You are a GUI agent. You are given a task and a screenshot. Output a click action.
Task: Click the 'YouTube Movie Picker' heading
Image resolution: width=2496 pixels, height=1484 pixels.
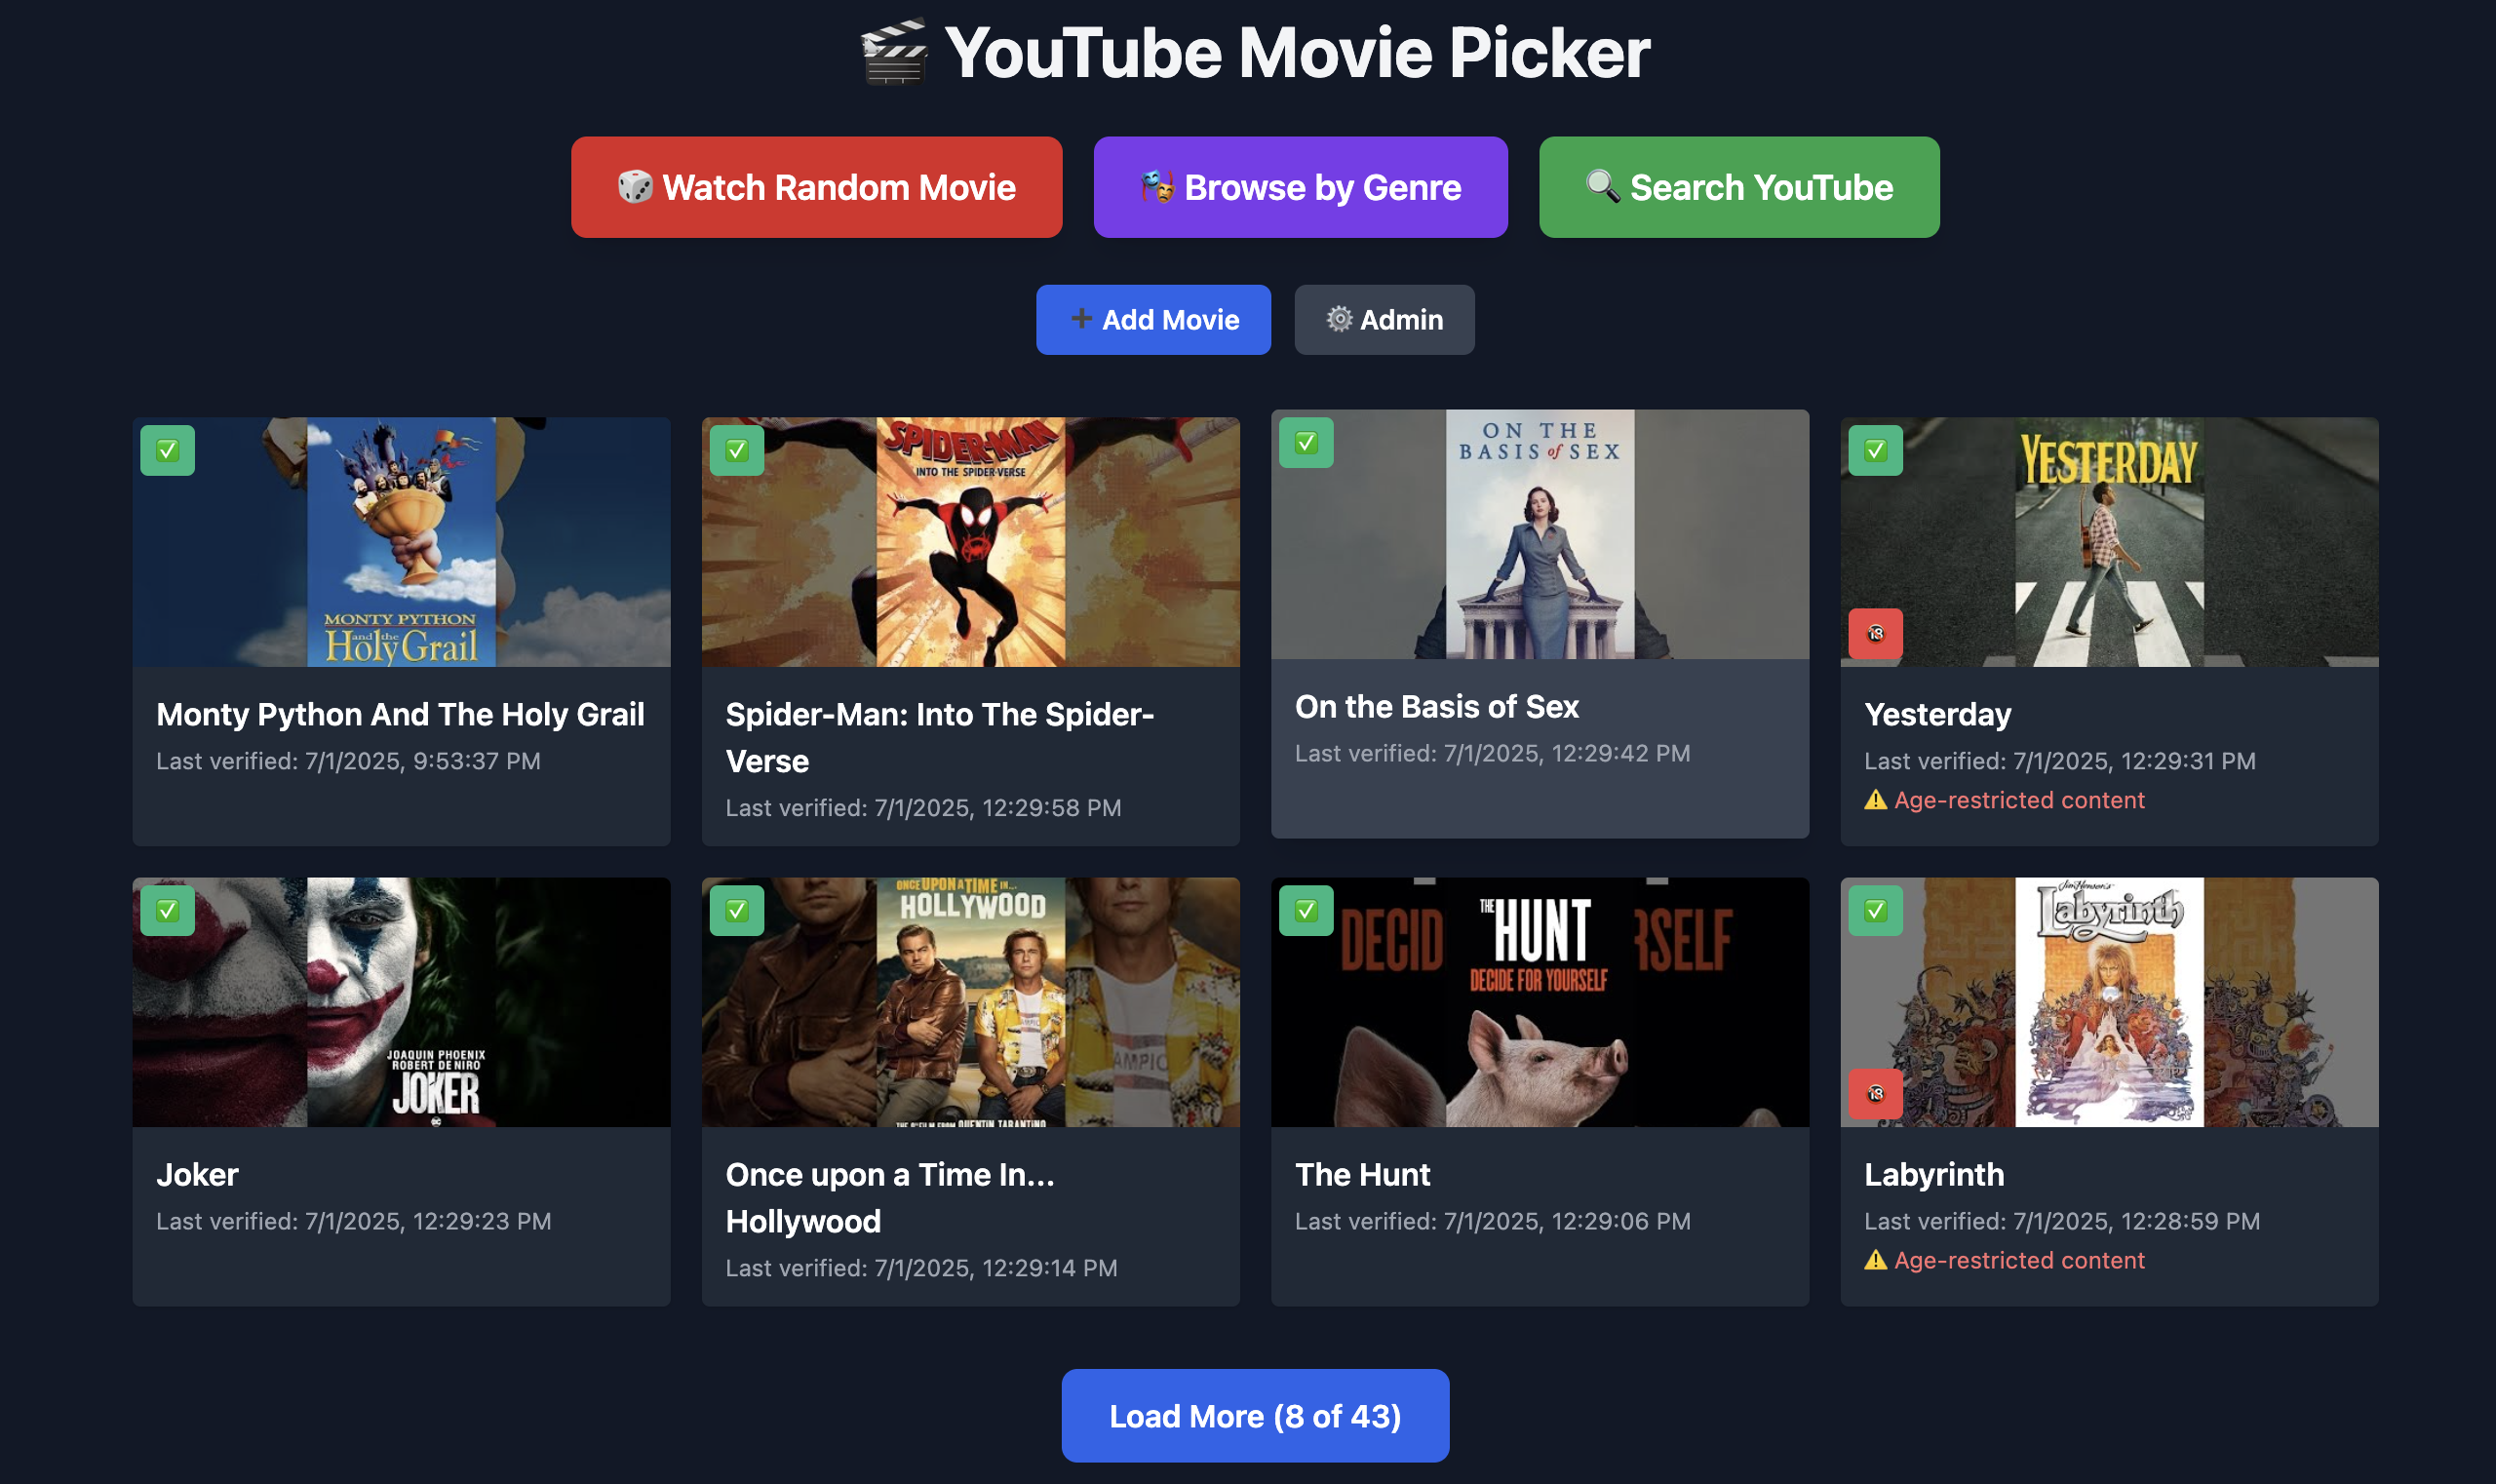1297,53
